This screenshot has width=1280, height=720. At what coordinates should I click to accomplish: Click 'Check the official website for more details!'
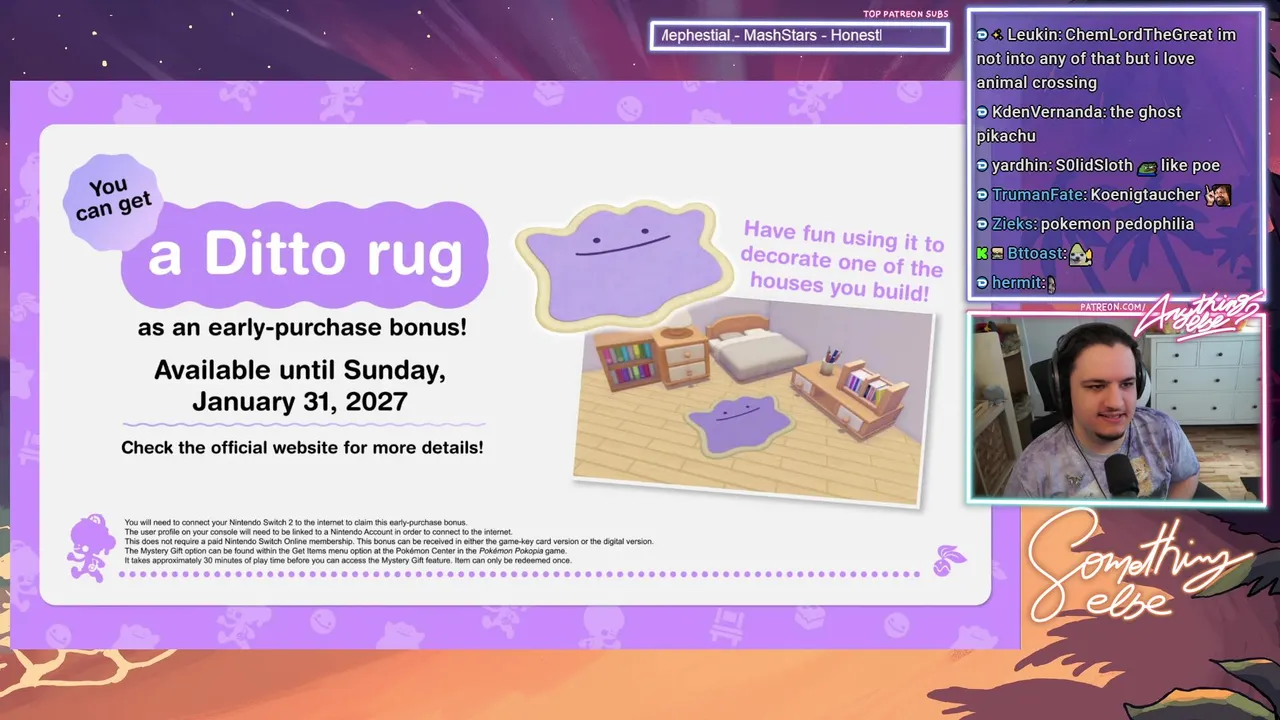click(x=302, y=447)
